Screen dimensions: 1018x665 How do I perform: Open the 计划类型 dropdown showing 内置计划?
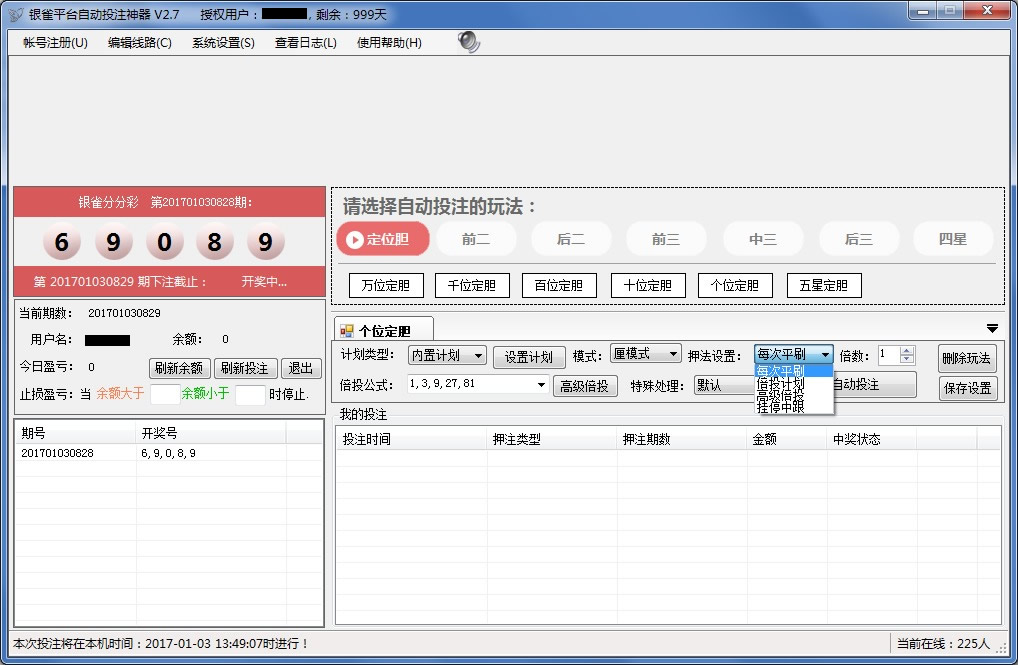(446, 355)
